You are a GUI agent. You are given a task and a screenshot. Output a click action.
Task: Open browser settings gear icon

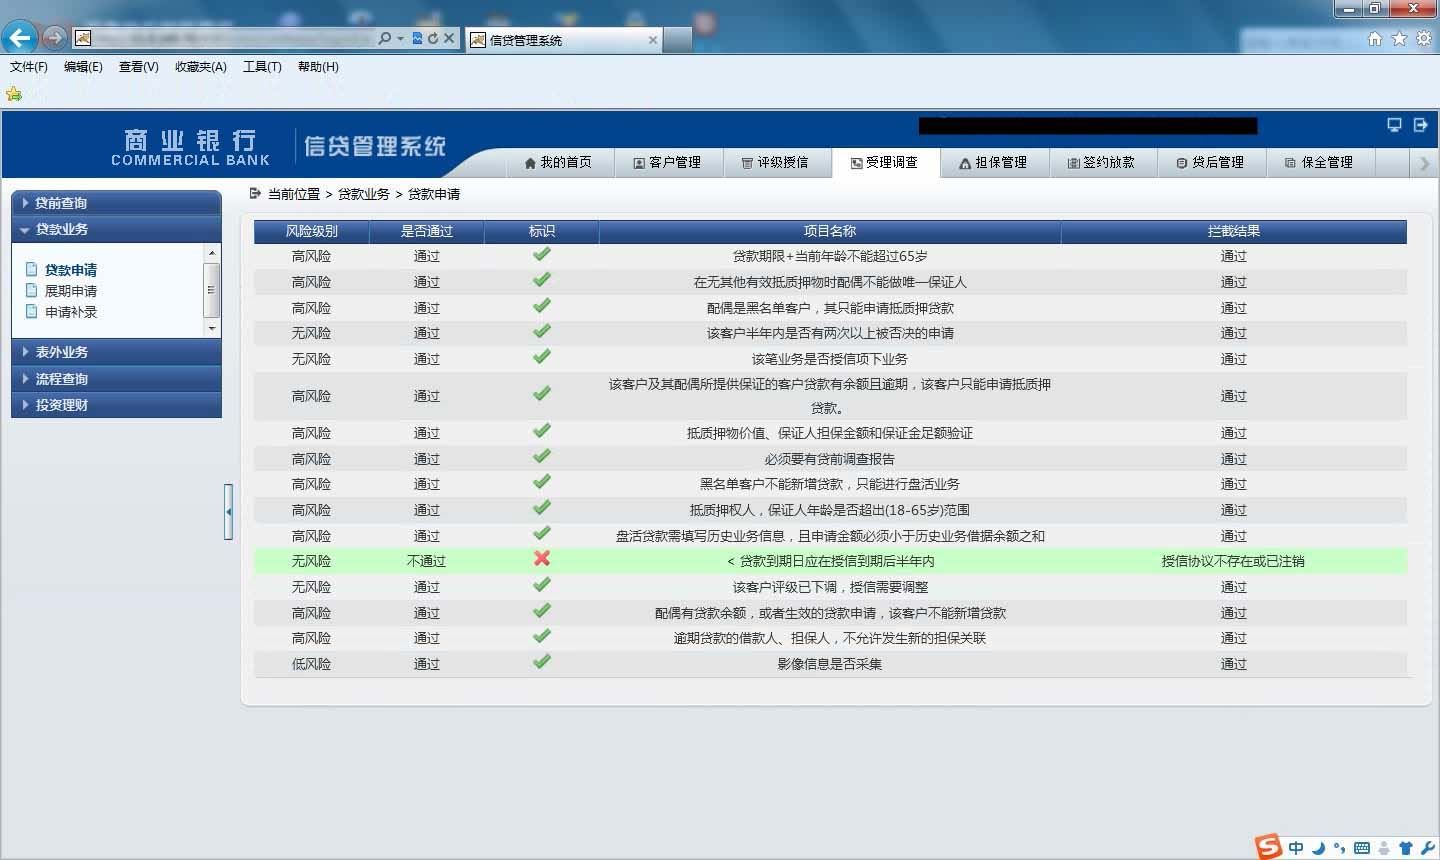(1424, 38)
